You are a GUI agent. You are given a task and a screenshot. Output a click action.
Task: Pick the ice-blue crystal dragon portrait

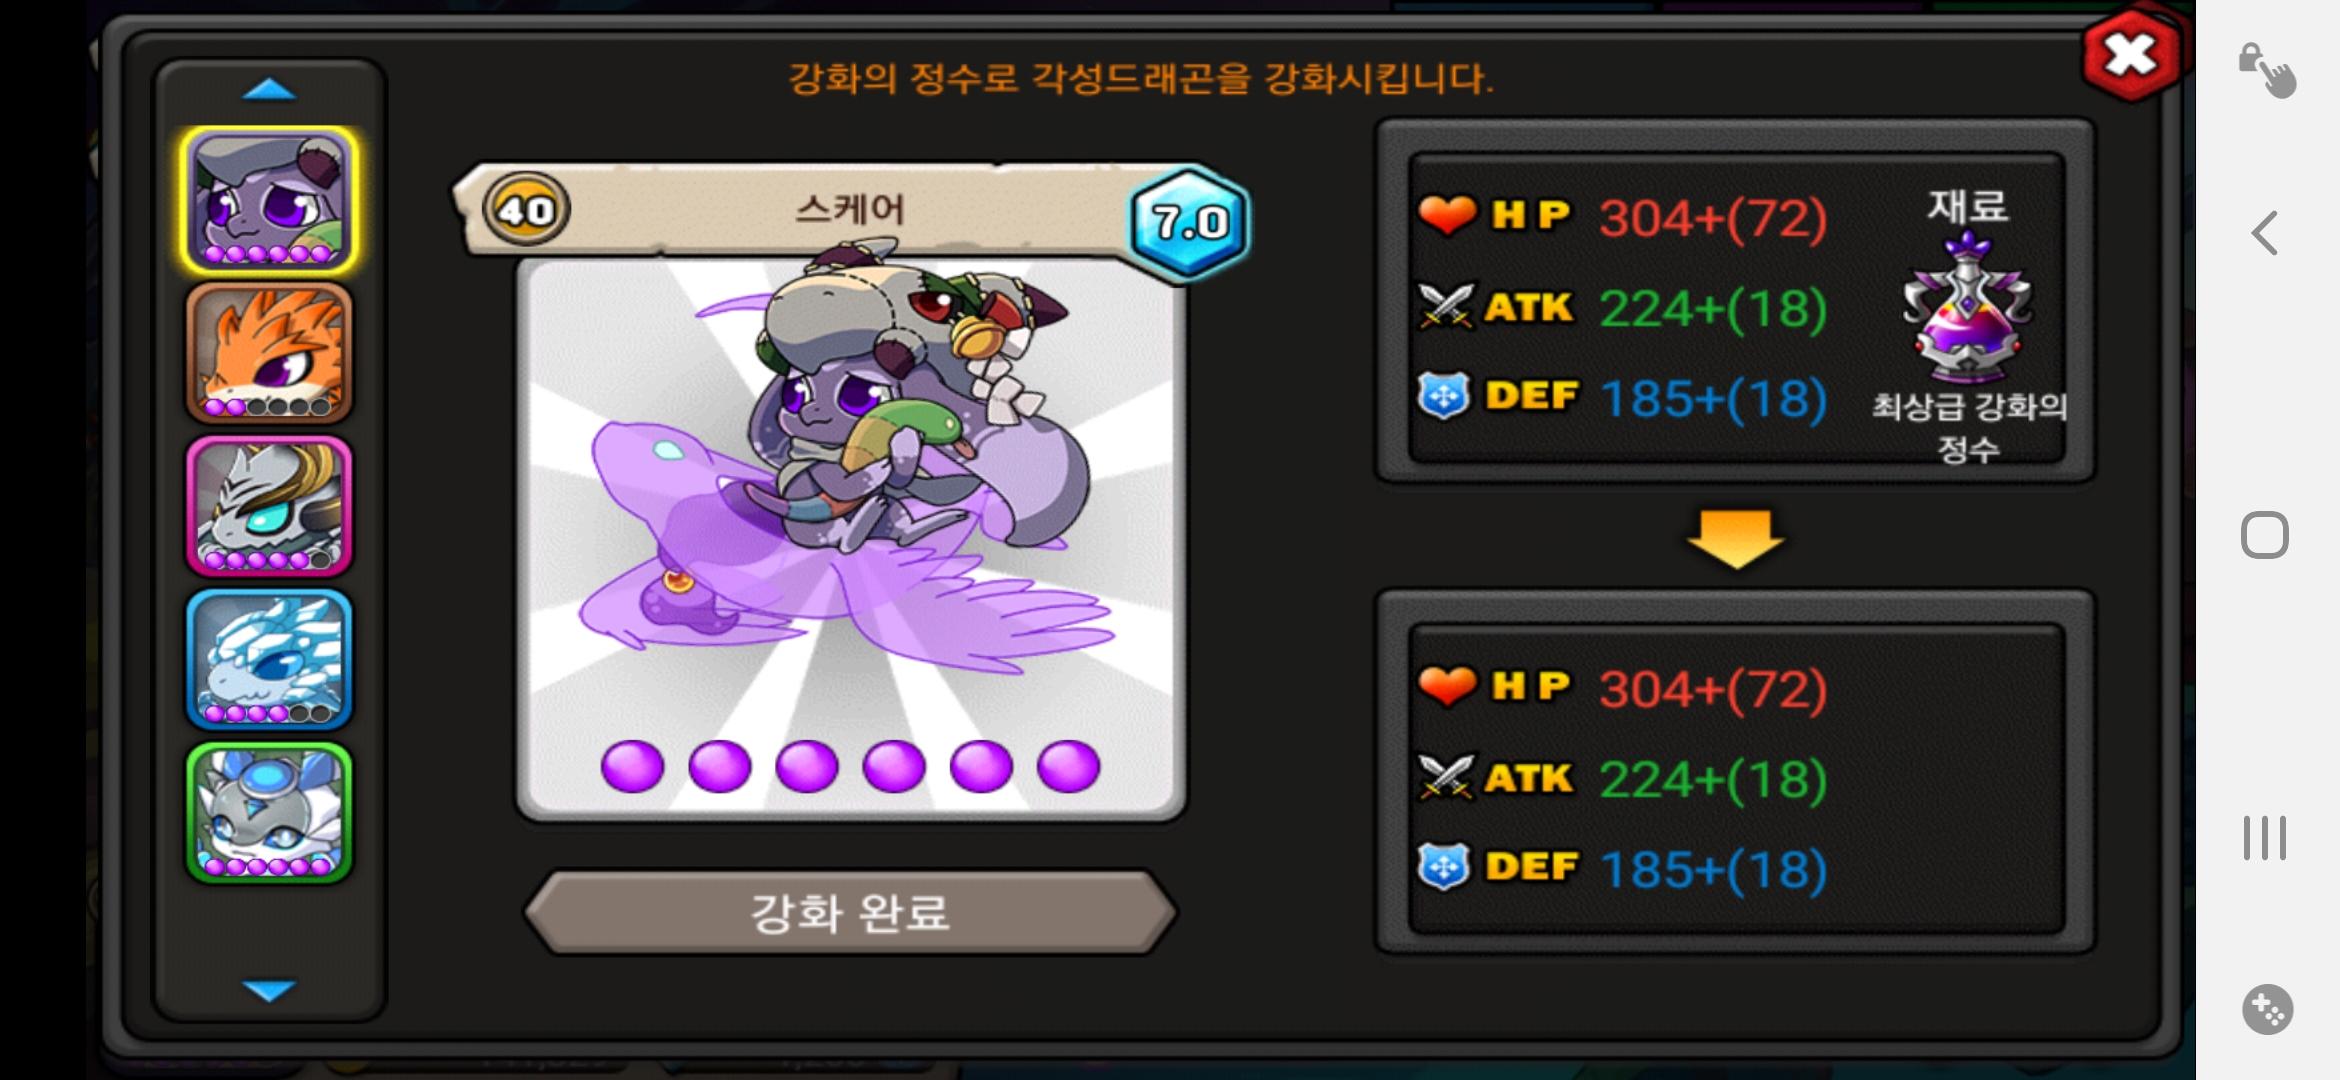coord(269,659)
